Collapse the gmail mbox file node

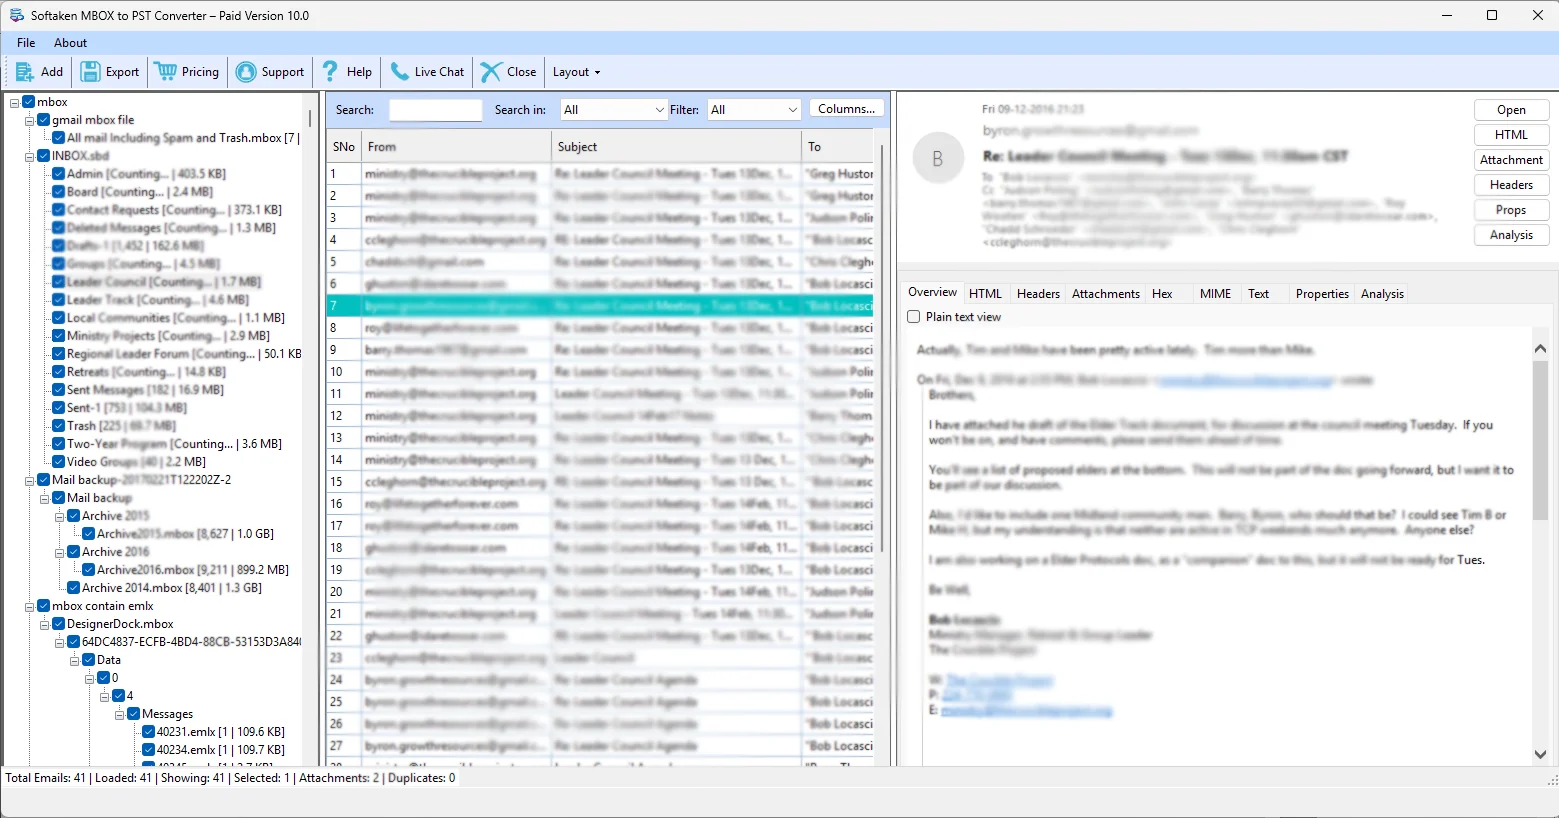click(30, 120)
